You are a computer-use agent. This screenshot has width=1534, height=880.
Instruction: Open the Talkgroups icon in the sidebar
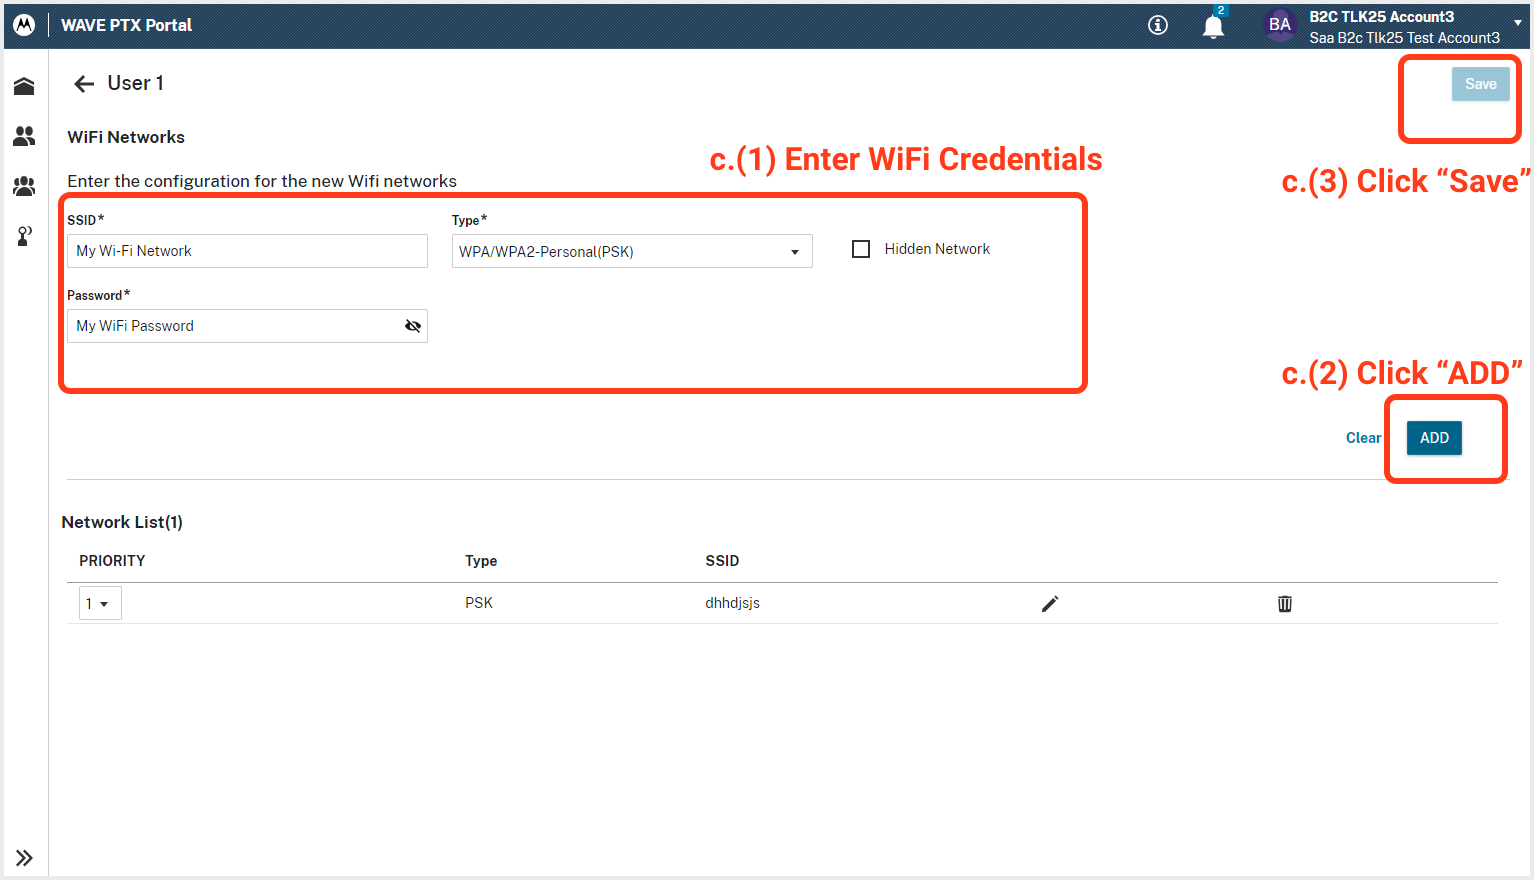[x=24, y=186]
